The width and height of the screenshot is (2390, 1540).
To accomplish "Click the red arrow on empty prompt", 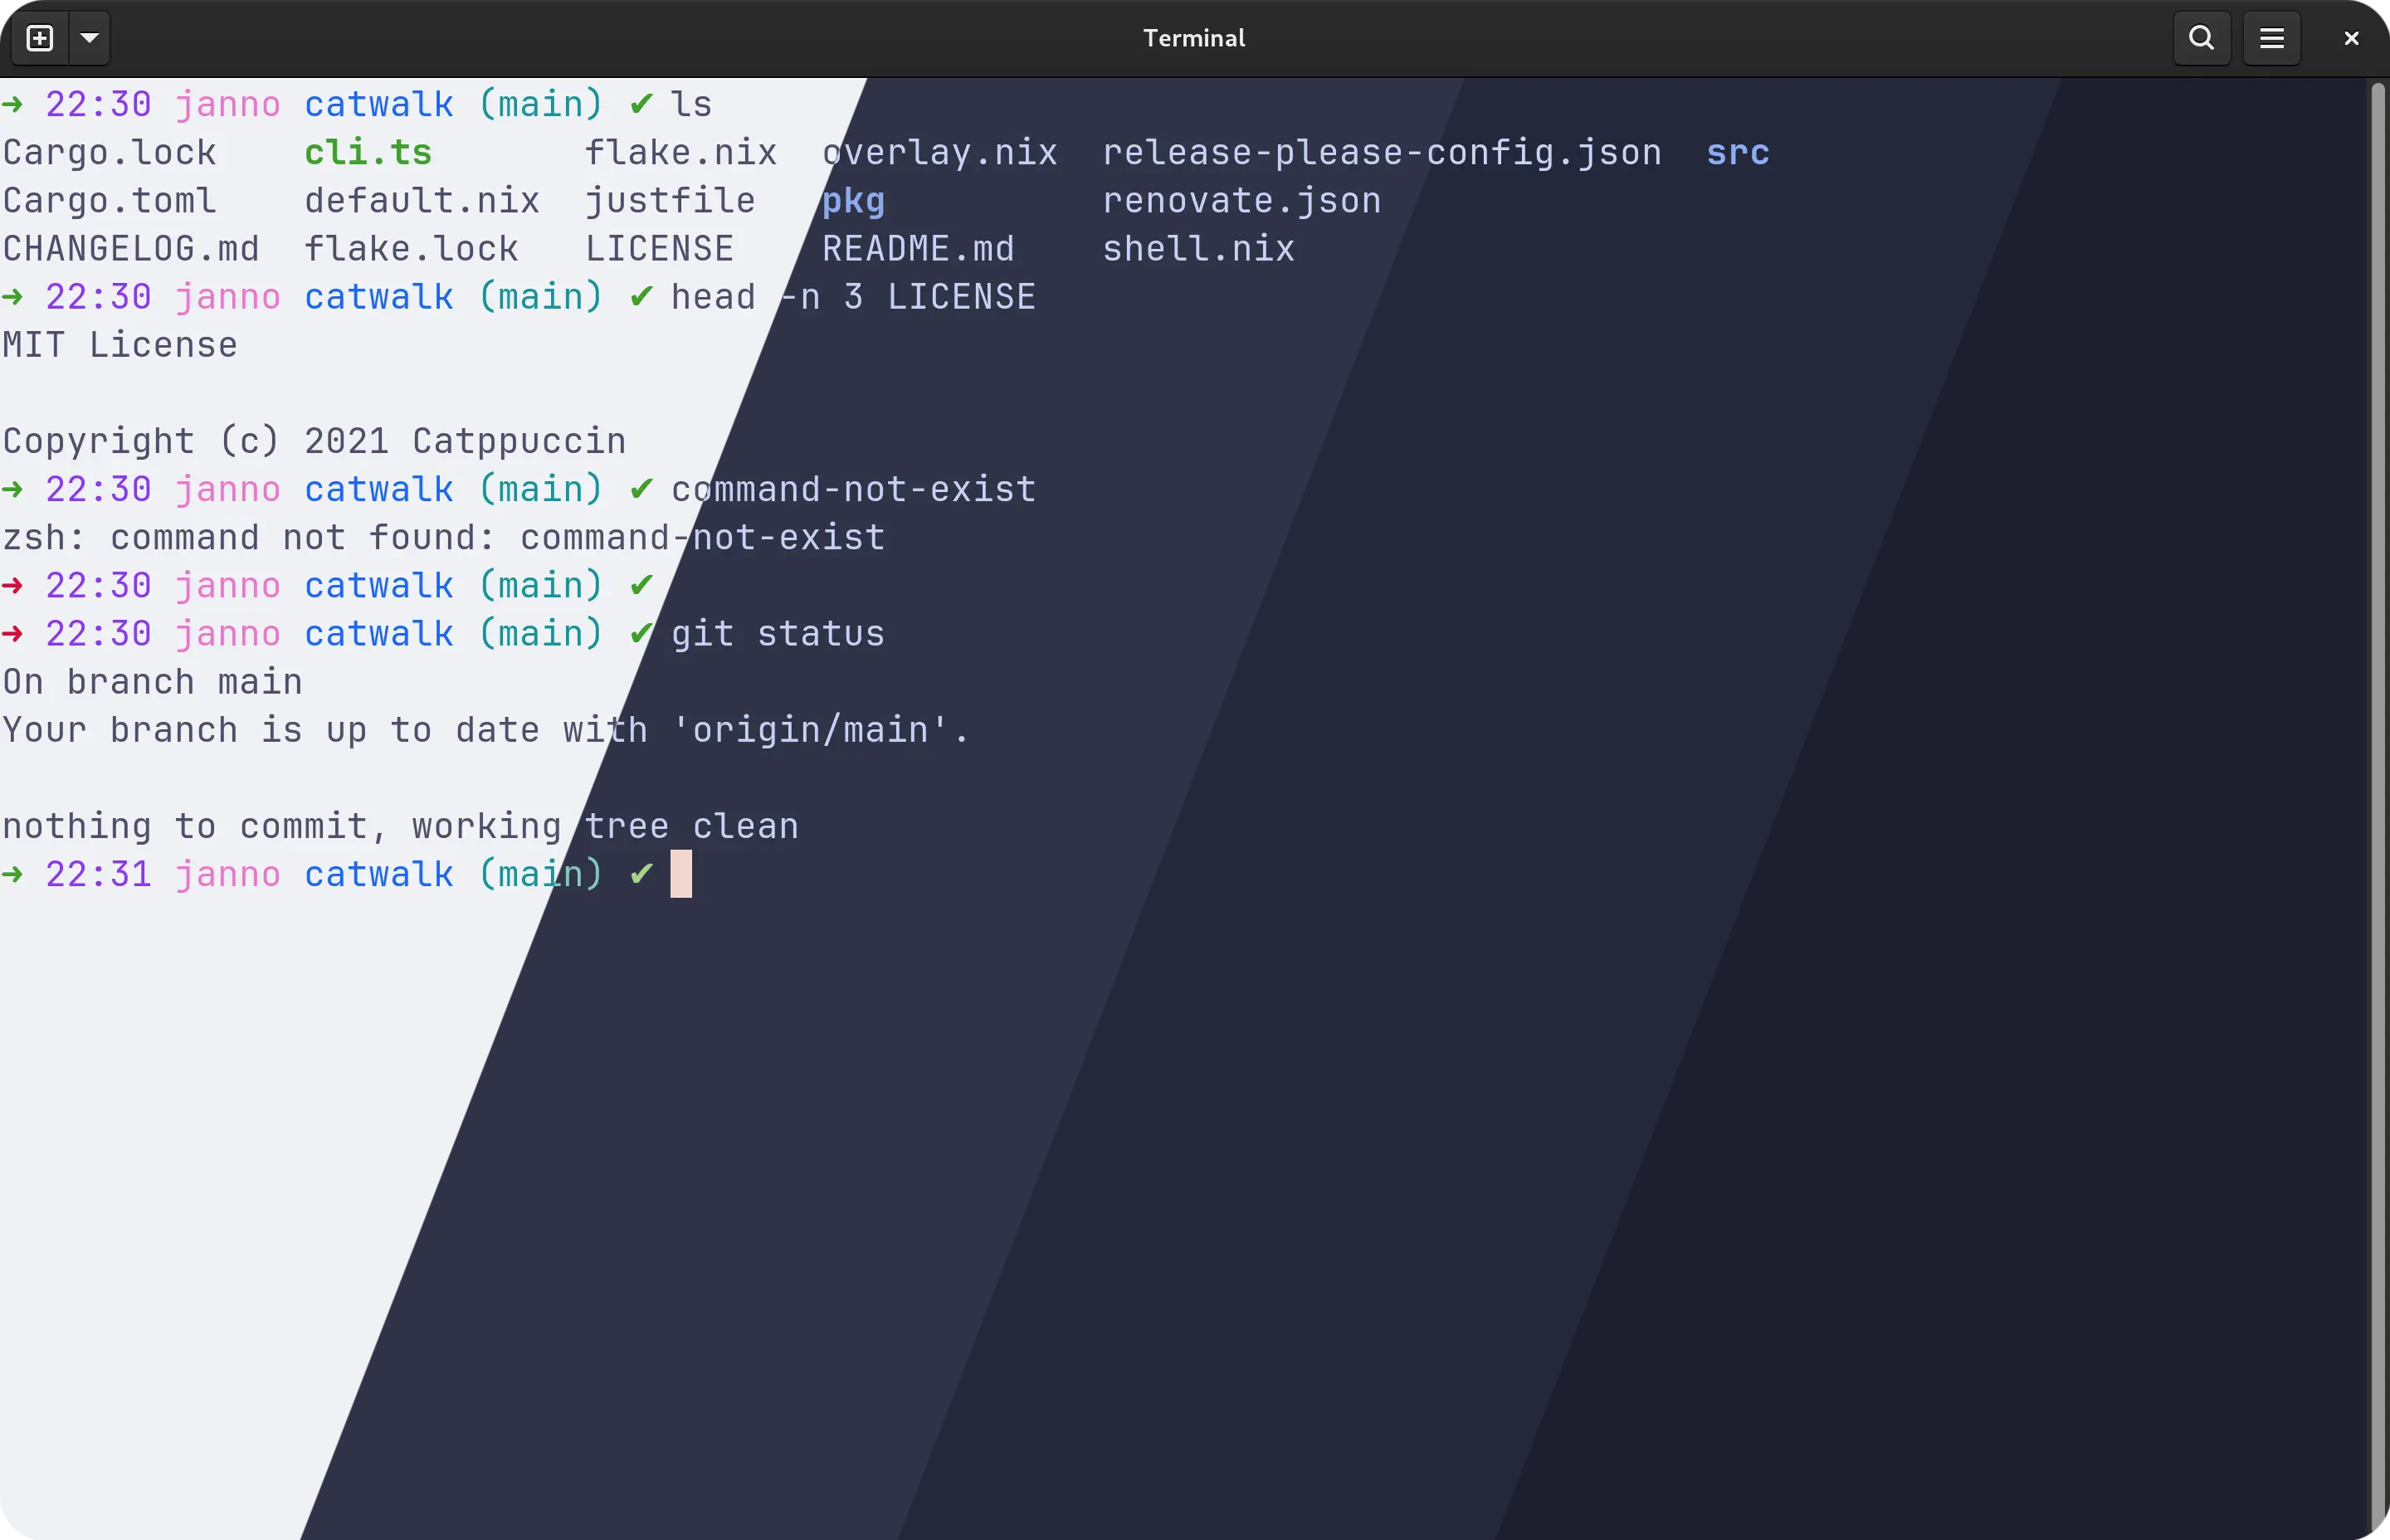I will click(x=13, y=586).
